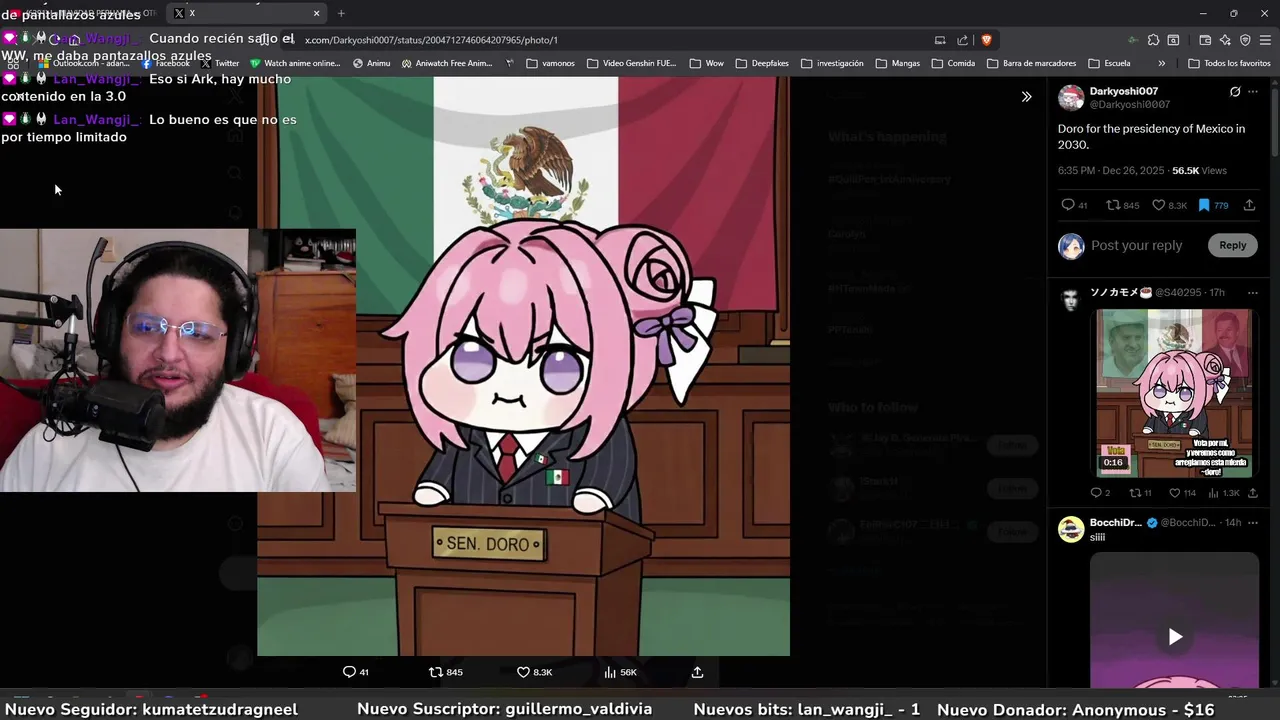
Task: Open the extensions puzzle icon
Action: (x=1153, y=40)
